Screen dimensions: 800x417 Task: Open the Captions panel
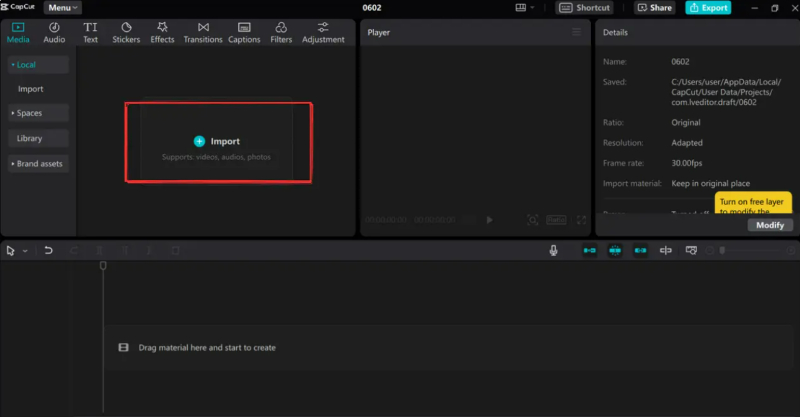click(244, 32)
